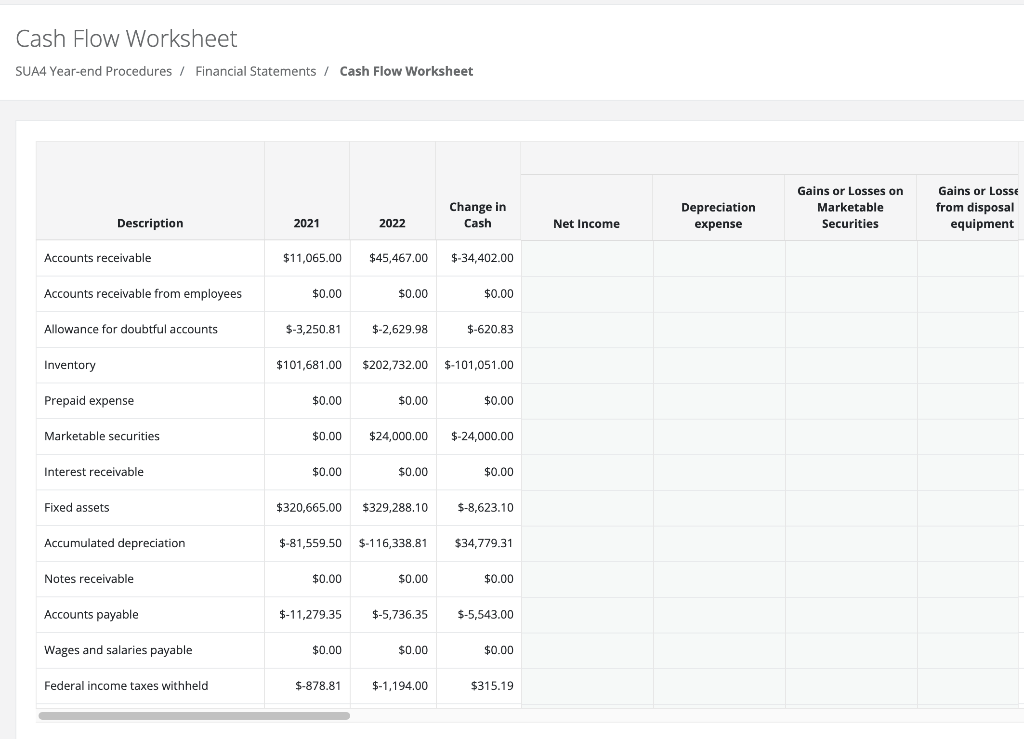
Task: Click the $34,779.31 change in cash value
Action: (x=484, y=543)
